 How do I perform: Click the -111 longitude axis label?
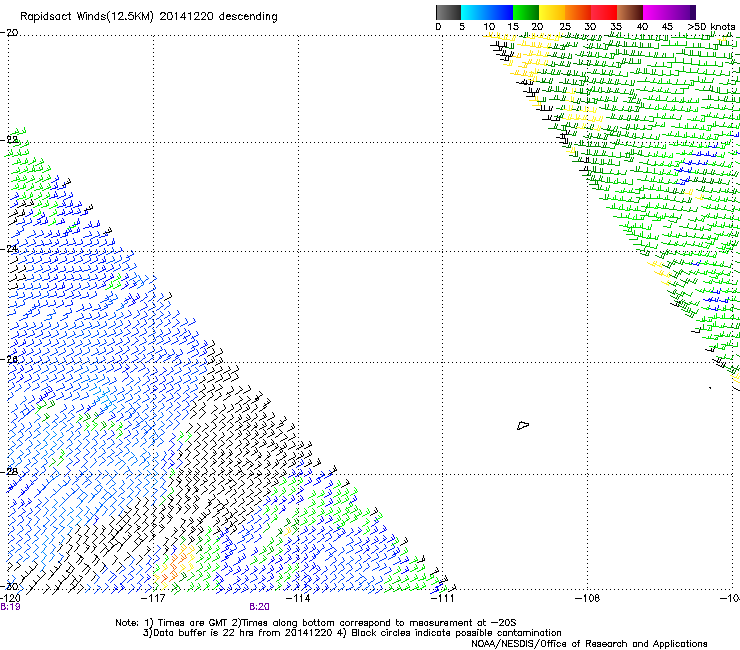pos(443,598)
